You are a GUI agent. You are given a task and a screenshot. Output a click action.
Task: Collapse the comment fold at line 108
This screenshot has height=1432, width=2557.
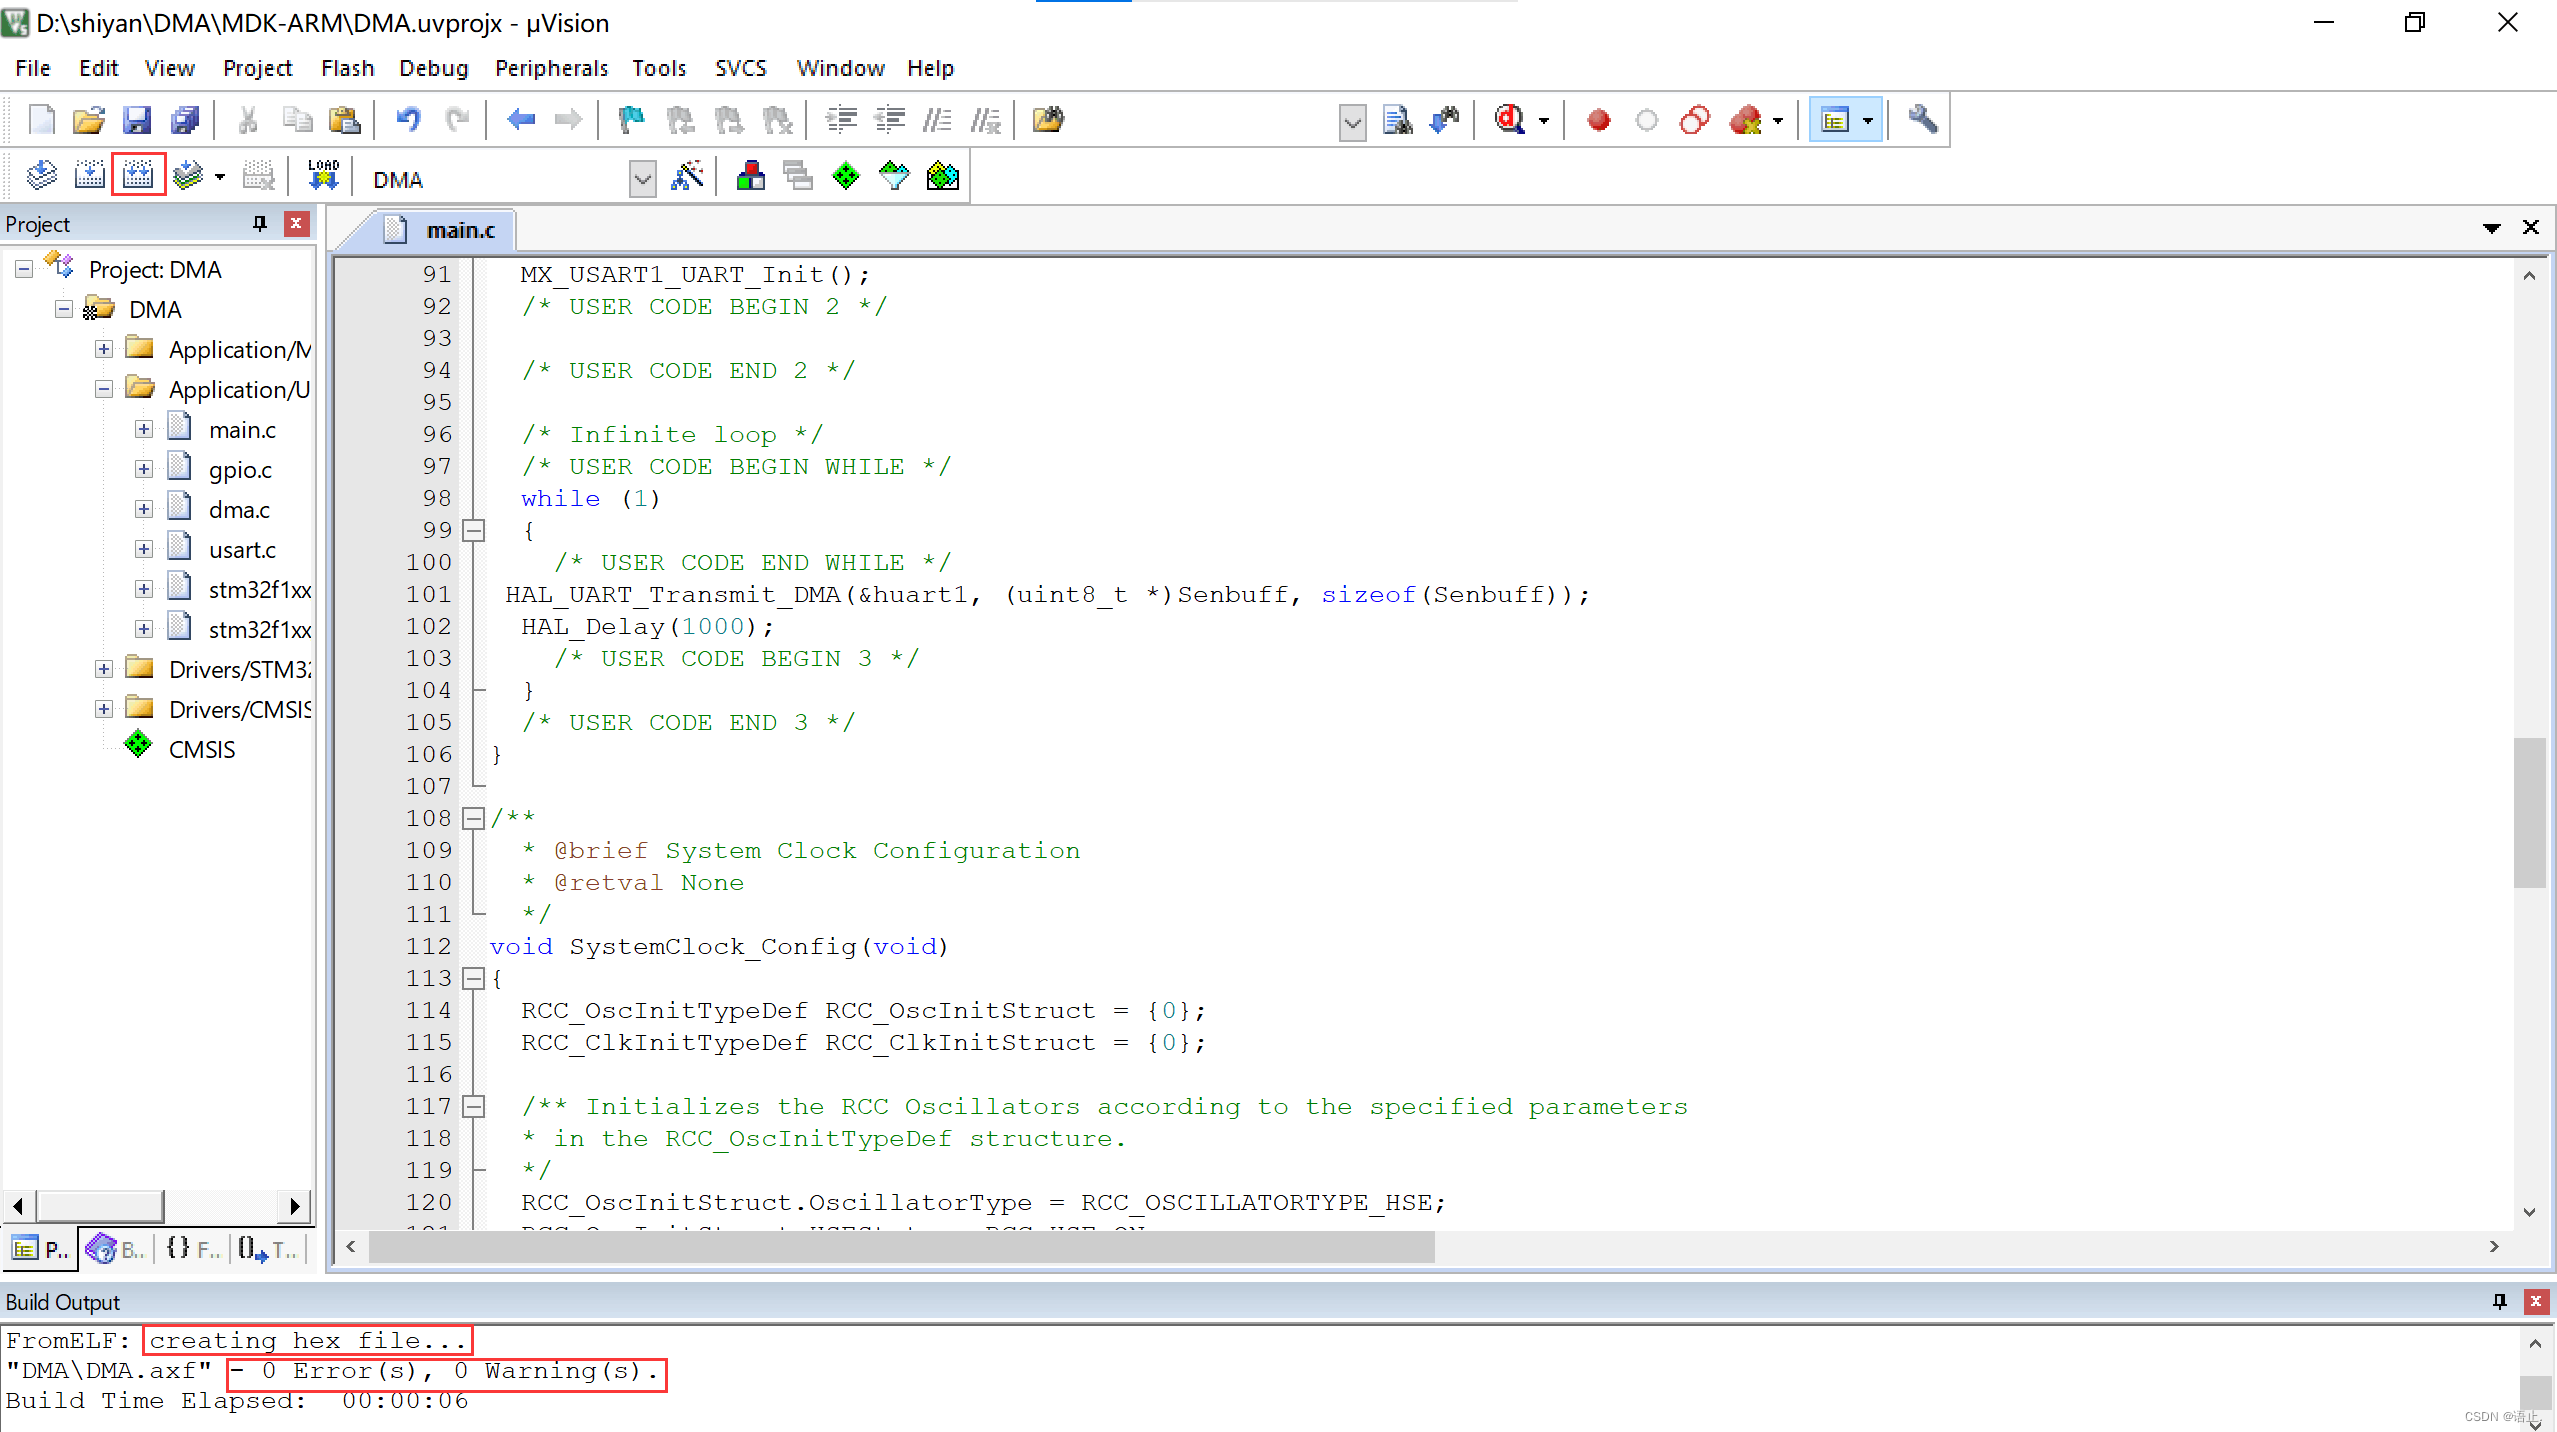click(x=474, y=818)
